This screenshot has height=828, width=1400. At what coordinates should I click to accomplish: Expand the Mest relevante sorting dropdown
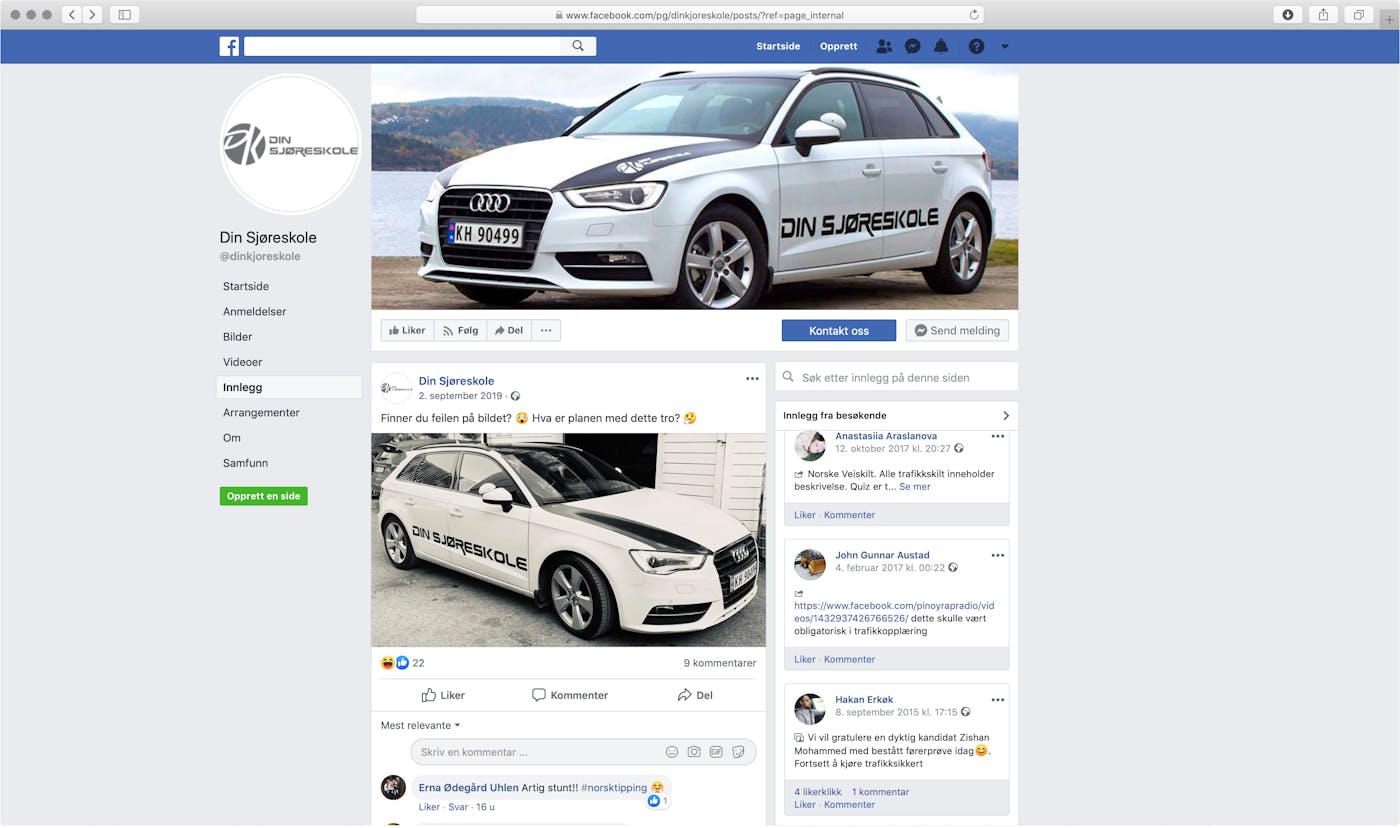[421, 725]
